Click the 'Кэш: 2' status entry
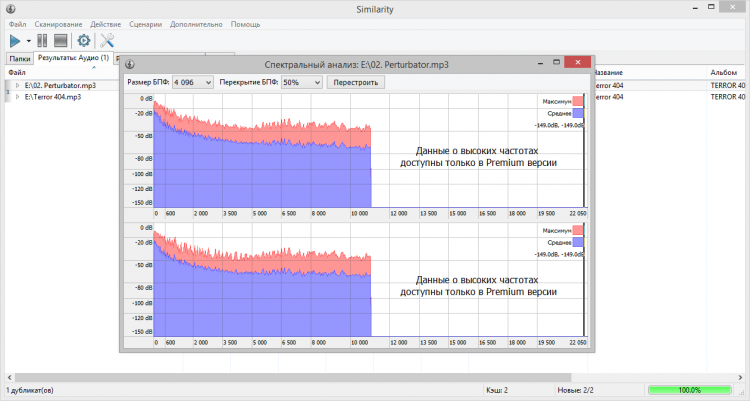Viewport: 750px width, 401px height. tap(497, 390)
